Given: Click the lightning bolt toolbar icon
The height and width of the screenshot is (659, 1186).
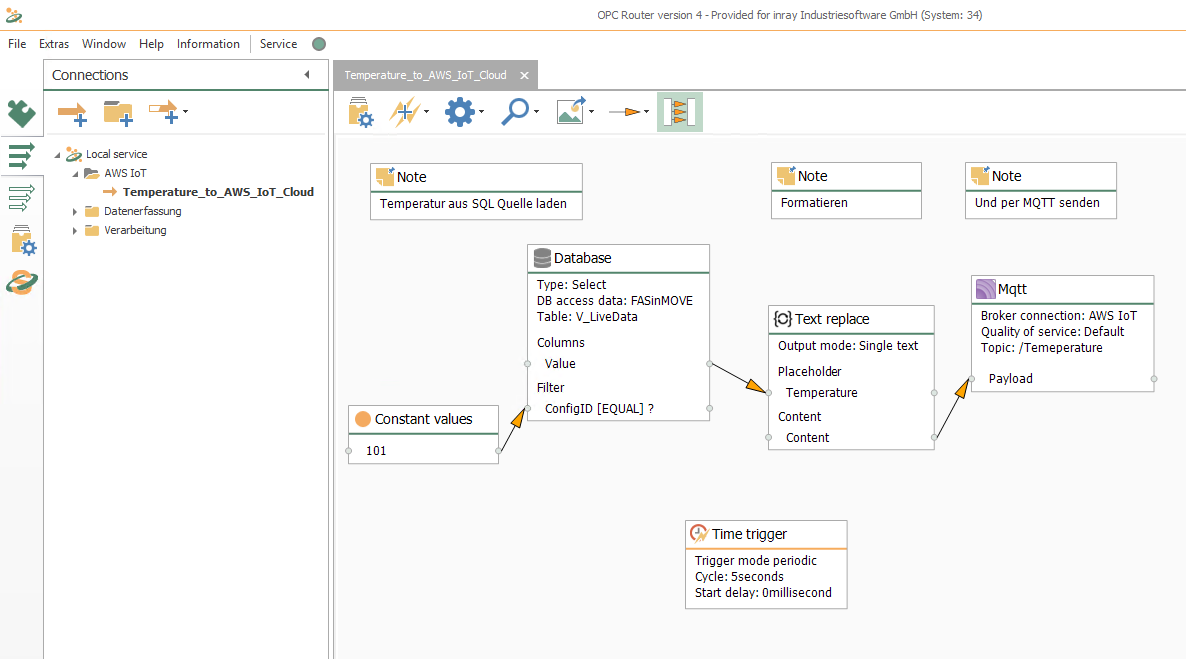Looking at the screenshot, I should (x=405, y=112).
